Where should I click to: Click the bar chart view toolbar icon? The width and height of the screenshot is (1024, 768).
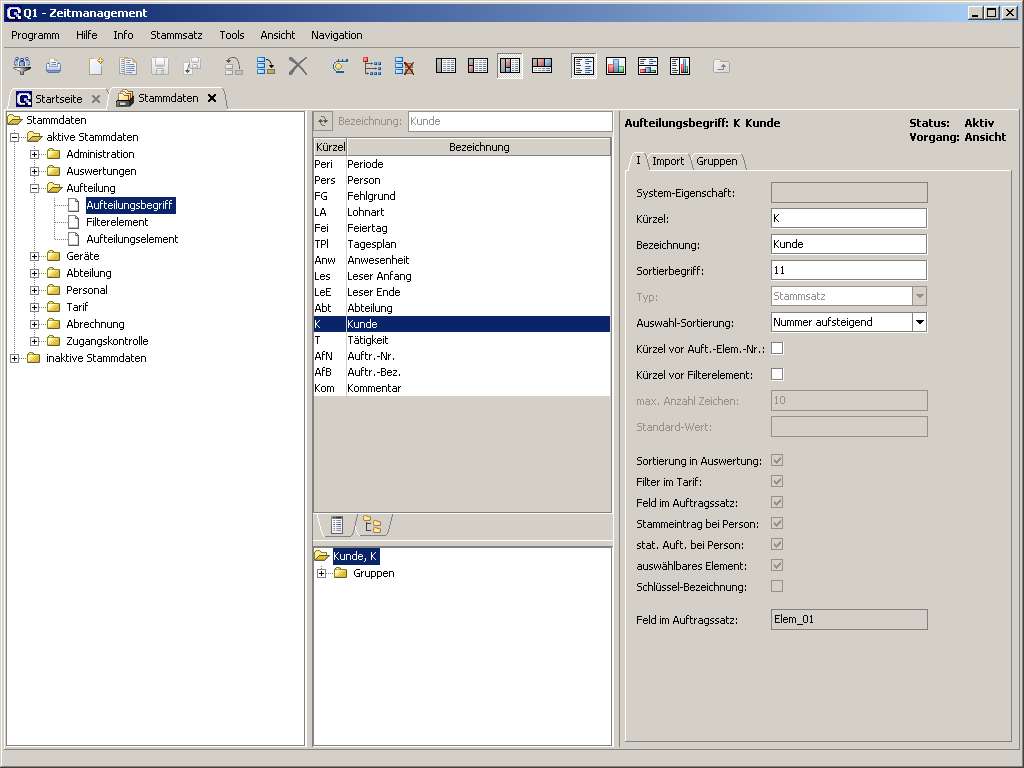(x=615, y=66)
